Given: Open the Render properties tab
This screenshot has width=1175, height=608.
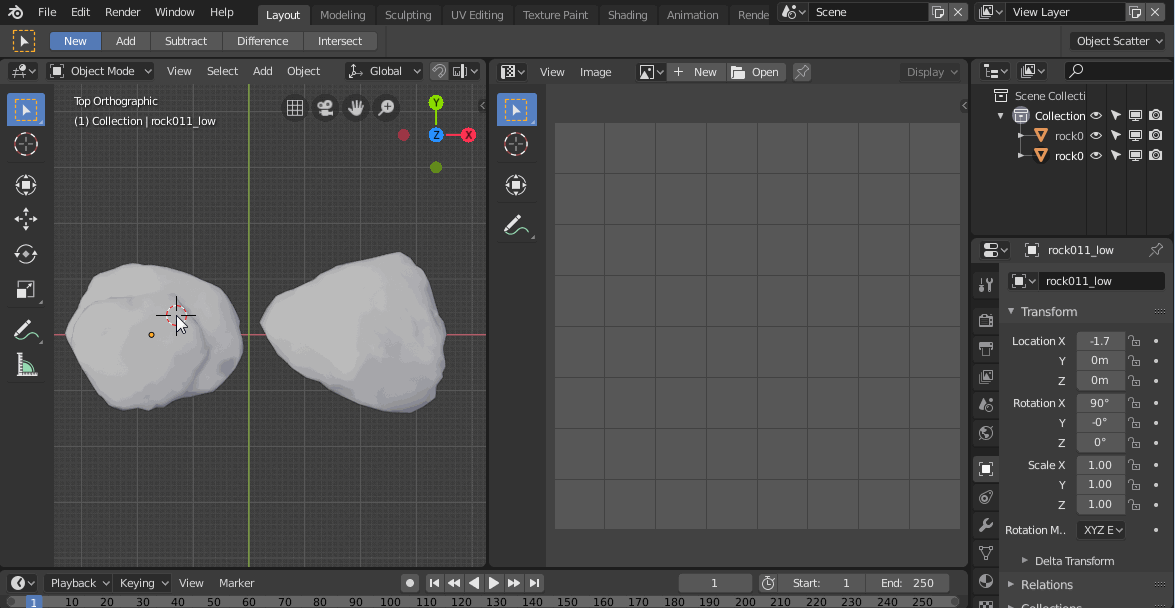Looking at the screenshot, I should point(985,319).
